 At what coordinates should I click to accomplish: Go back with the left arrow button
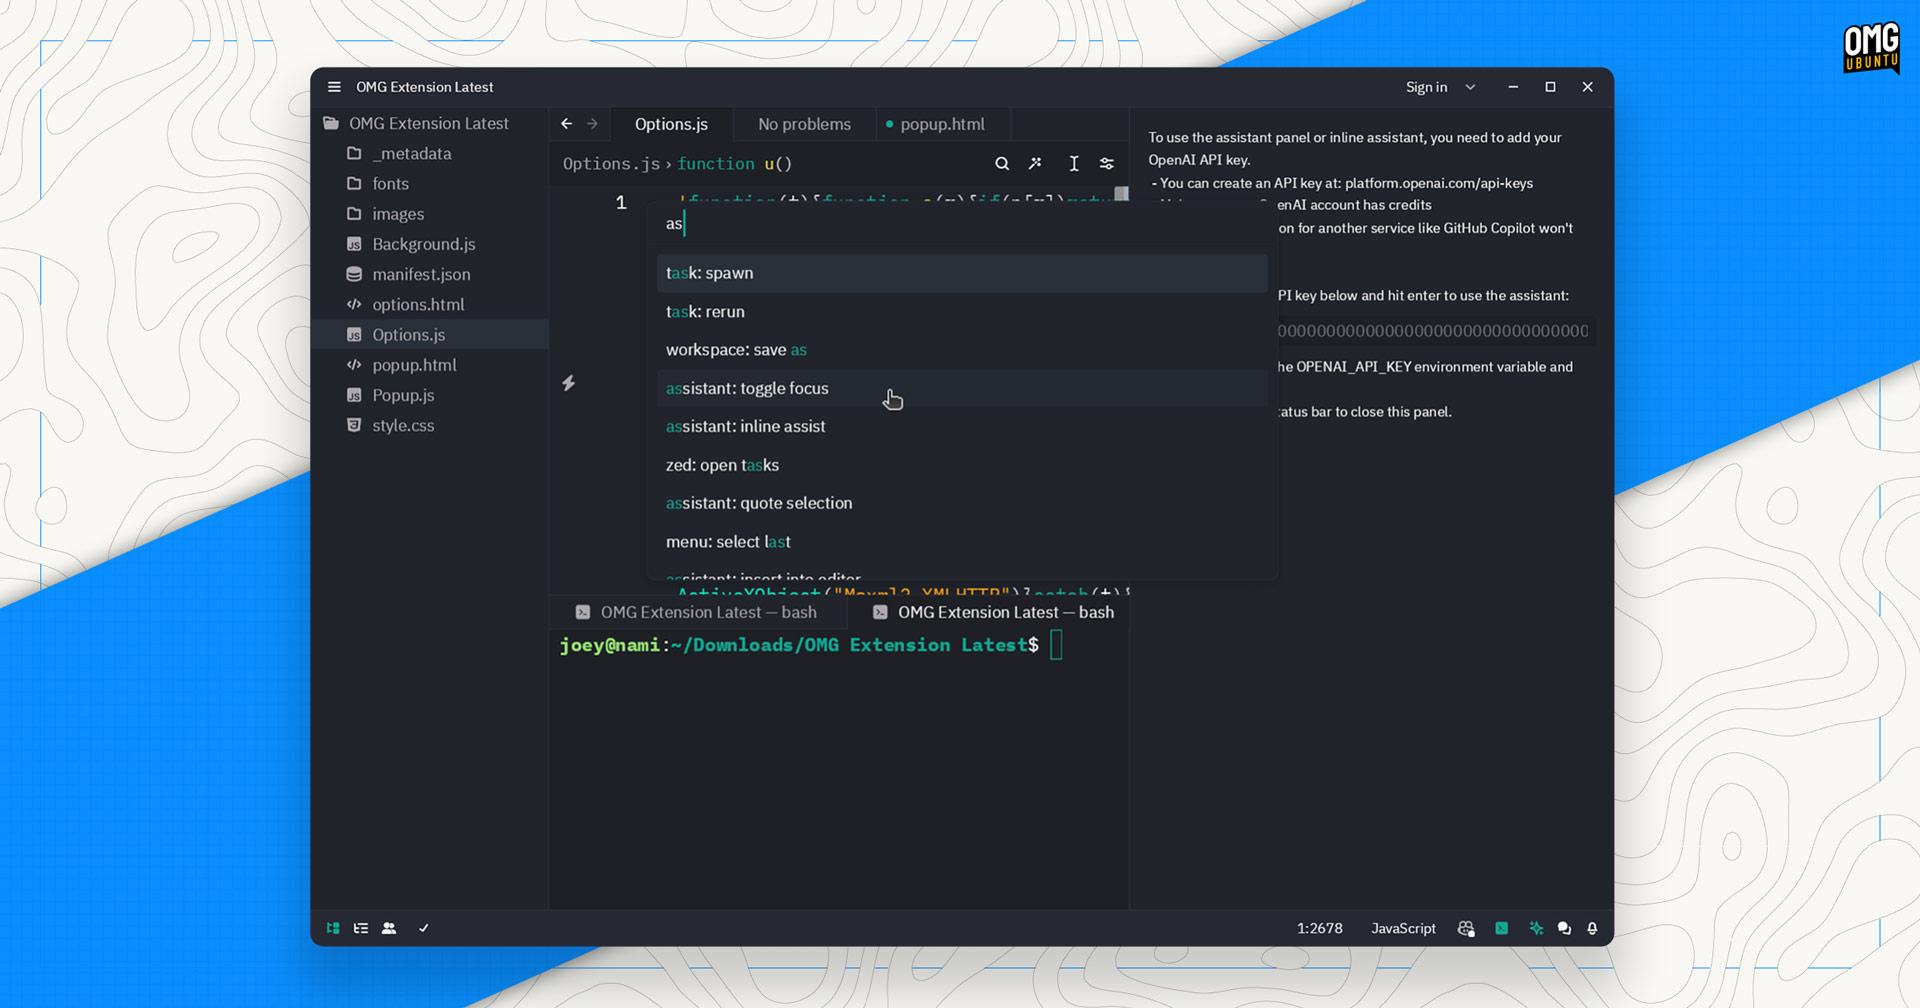coord(567,124)
